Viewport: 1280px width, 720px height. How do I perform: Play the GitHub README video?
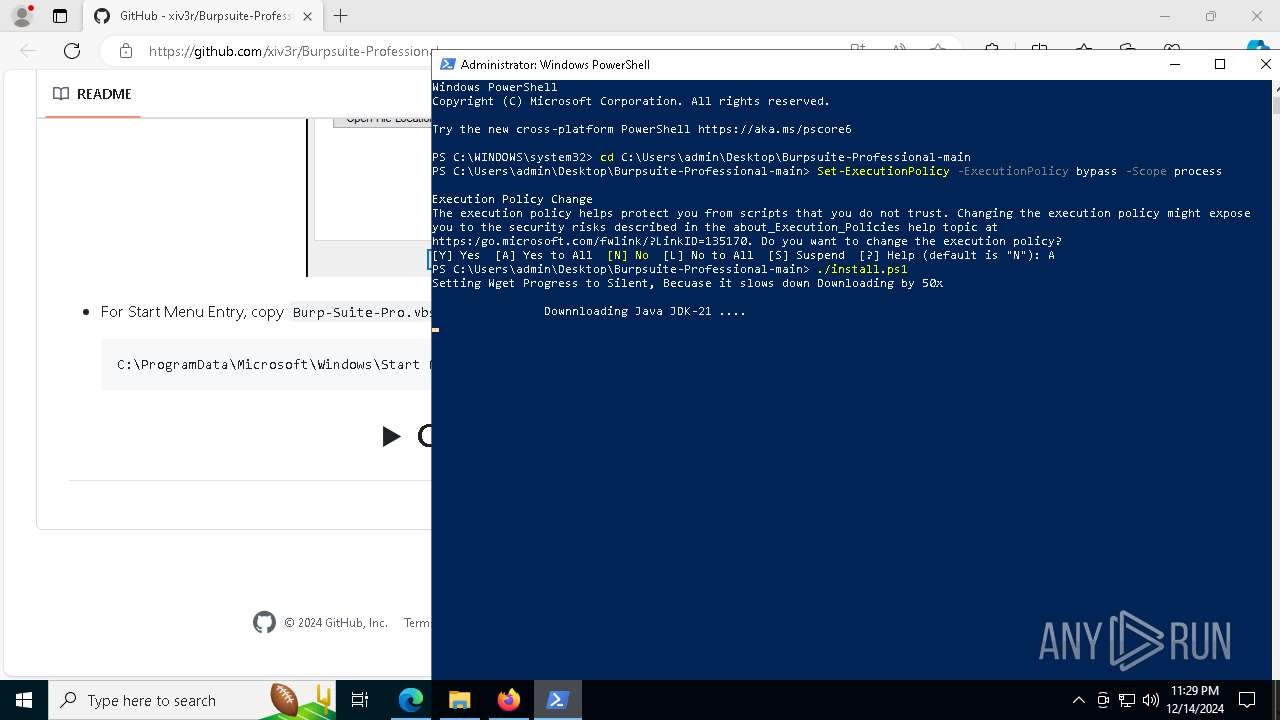[x=391, y=436]
